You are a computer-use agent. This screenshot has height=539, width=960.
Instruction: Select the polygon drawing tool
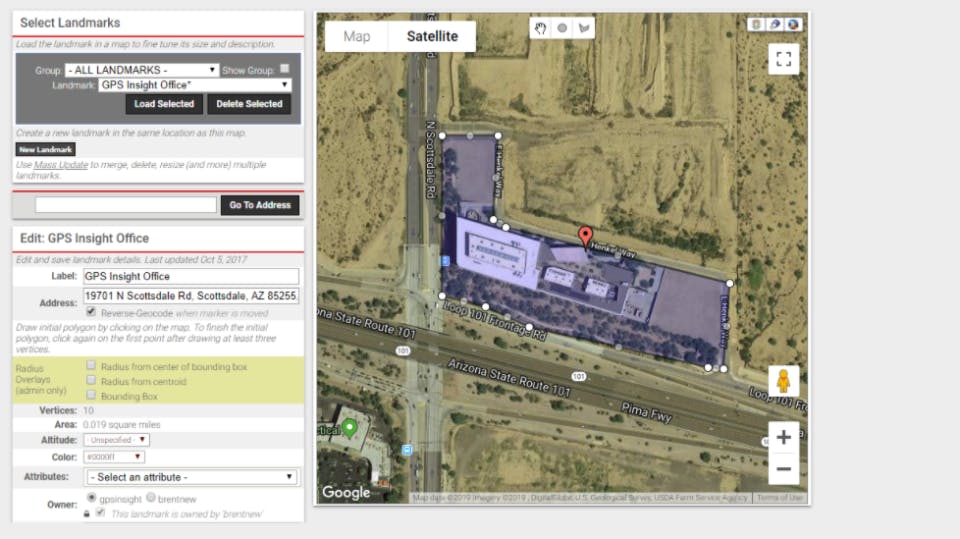(x=583, y=28)
